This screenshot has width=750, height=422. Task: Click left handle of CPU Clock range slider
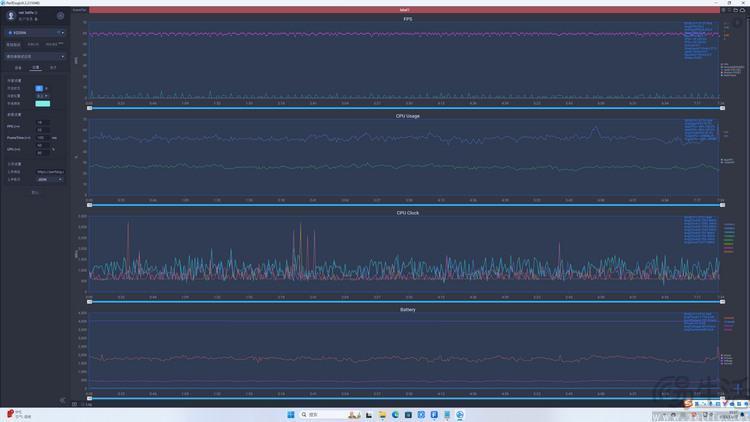[89, 302]
